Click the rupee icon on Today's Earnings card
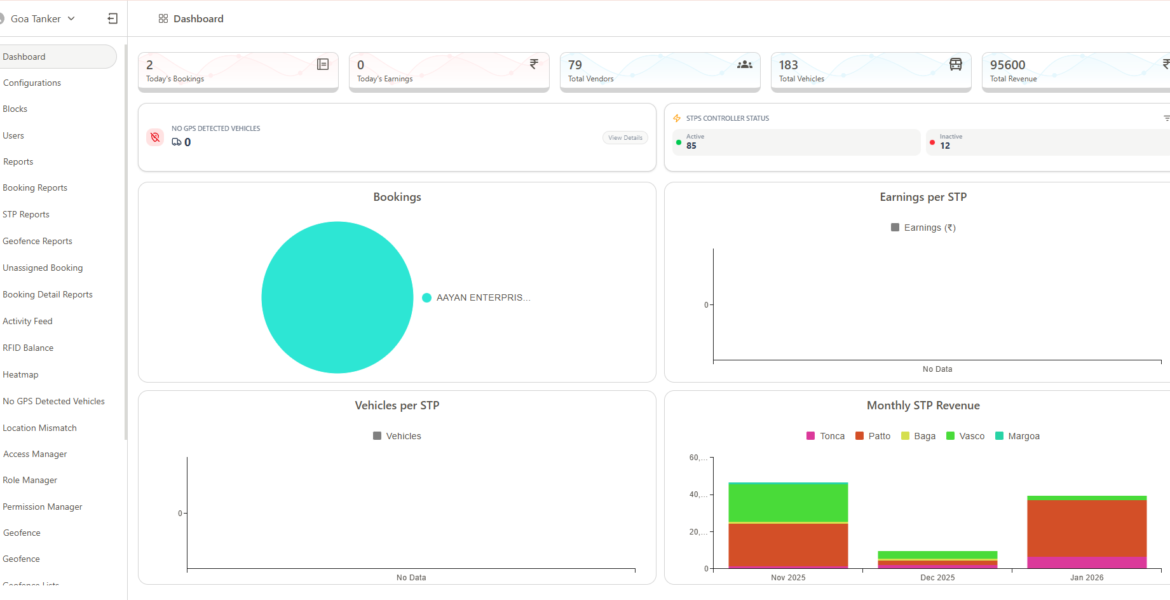 [x=533, y=64]
